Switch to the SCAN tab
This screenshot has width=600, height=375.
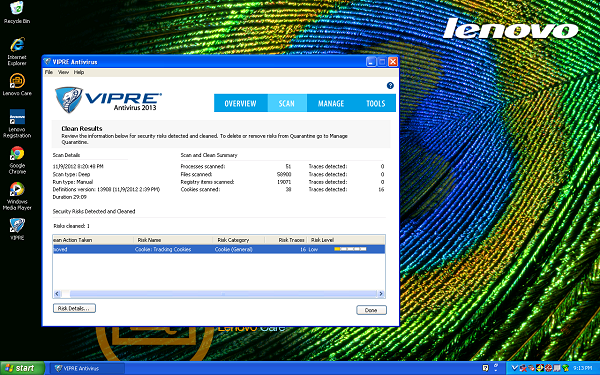click(x=287, y=103)
